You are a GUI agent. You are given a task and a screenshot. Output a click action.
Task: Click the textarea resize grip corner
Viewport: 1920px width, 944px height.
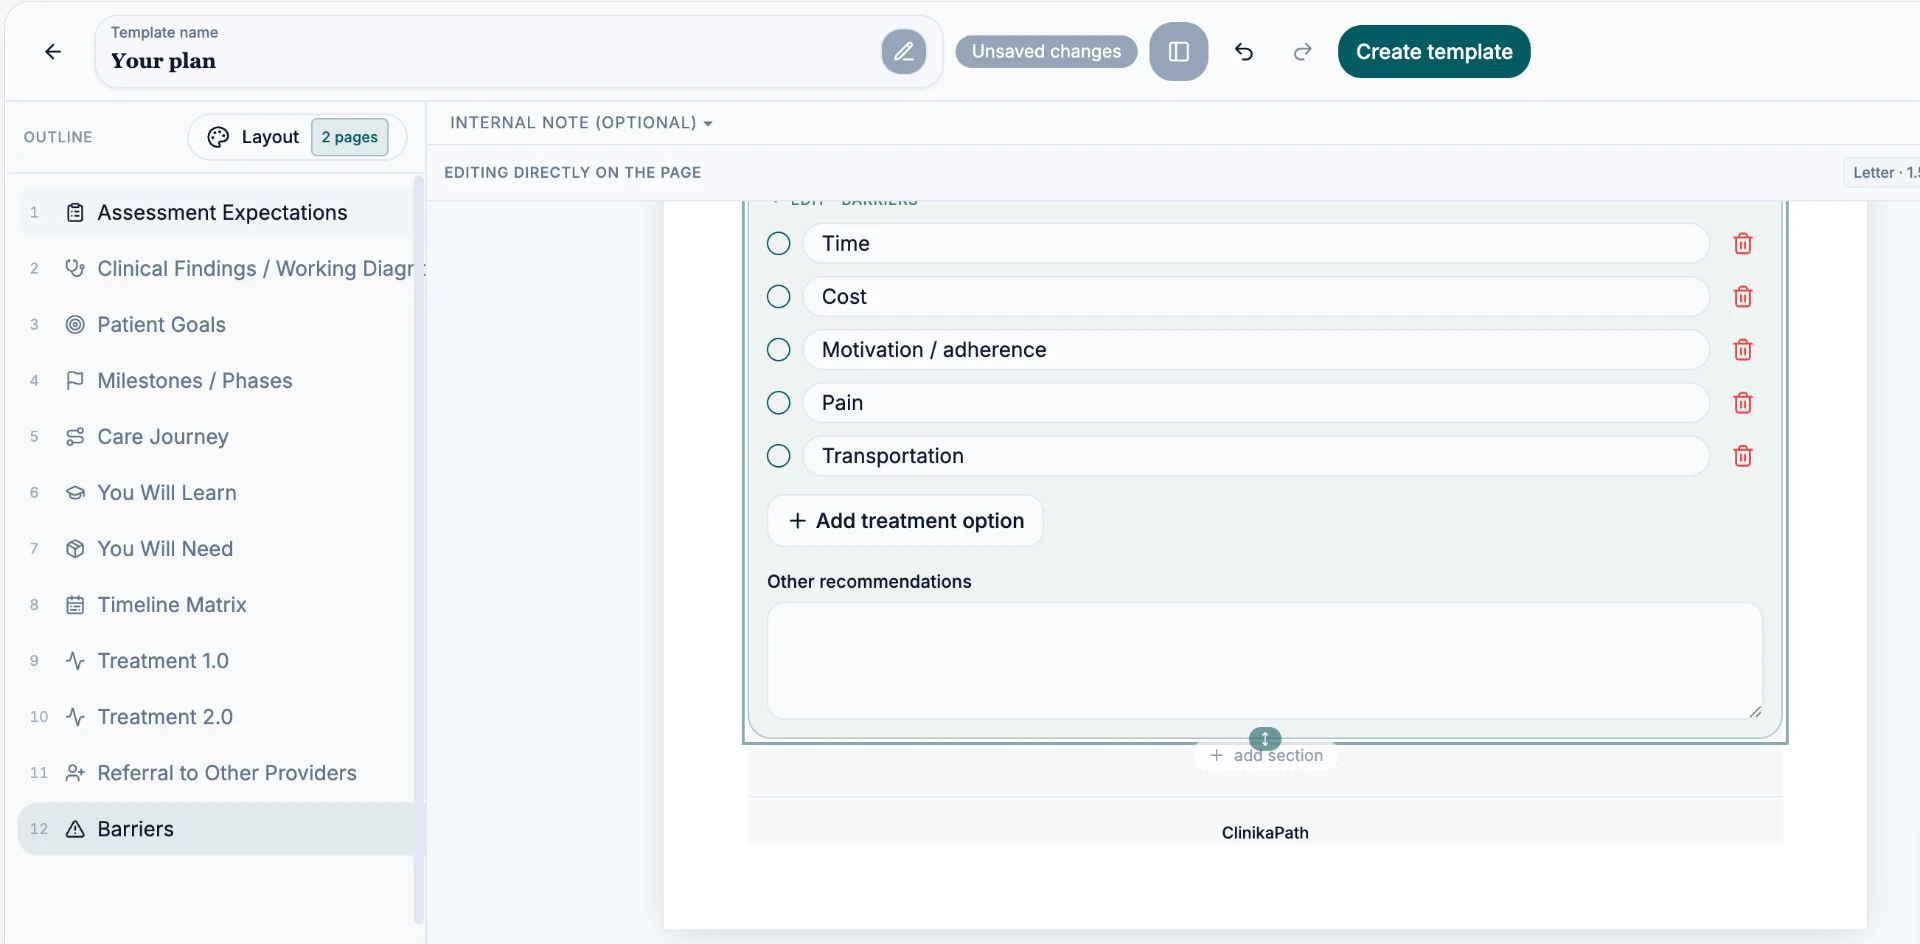tap(1755, 712)
